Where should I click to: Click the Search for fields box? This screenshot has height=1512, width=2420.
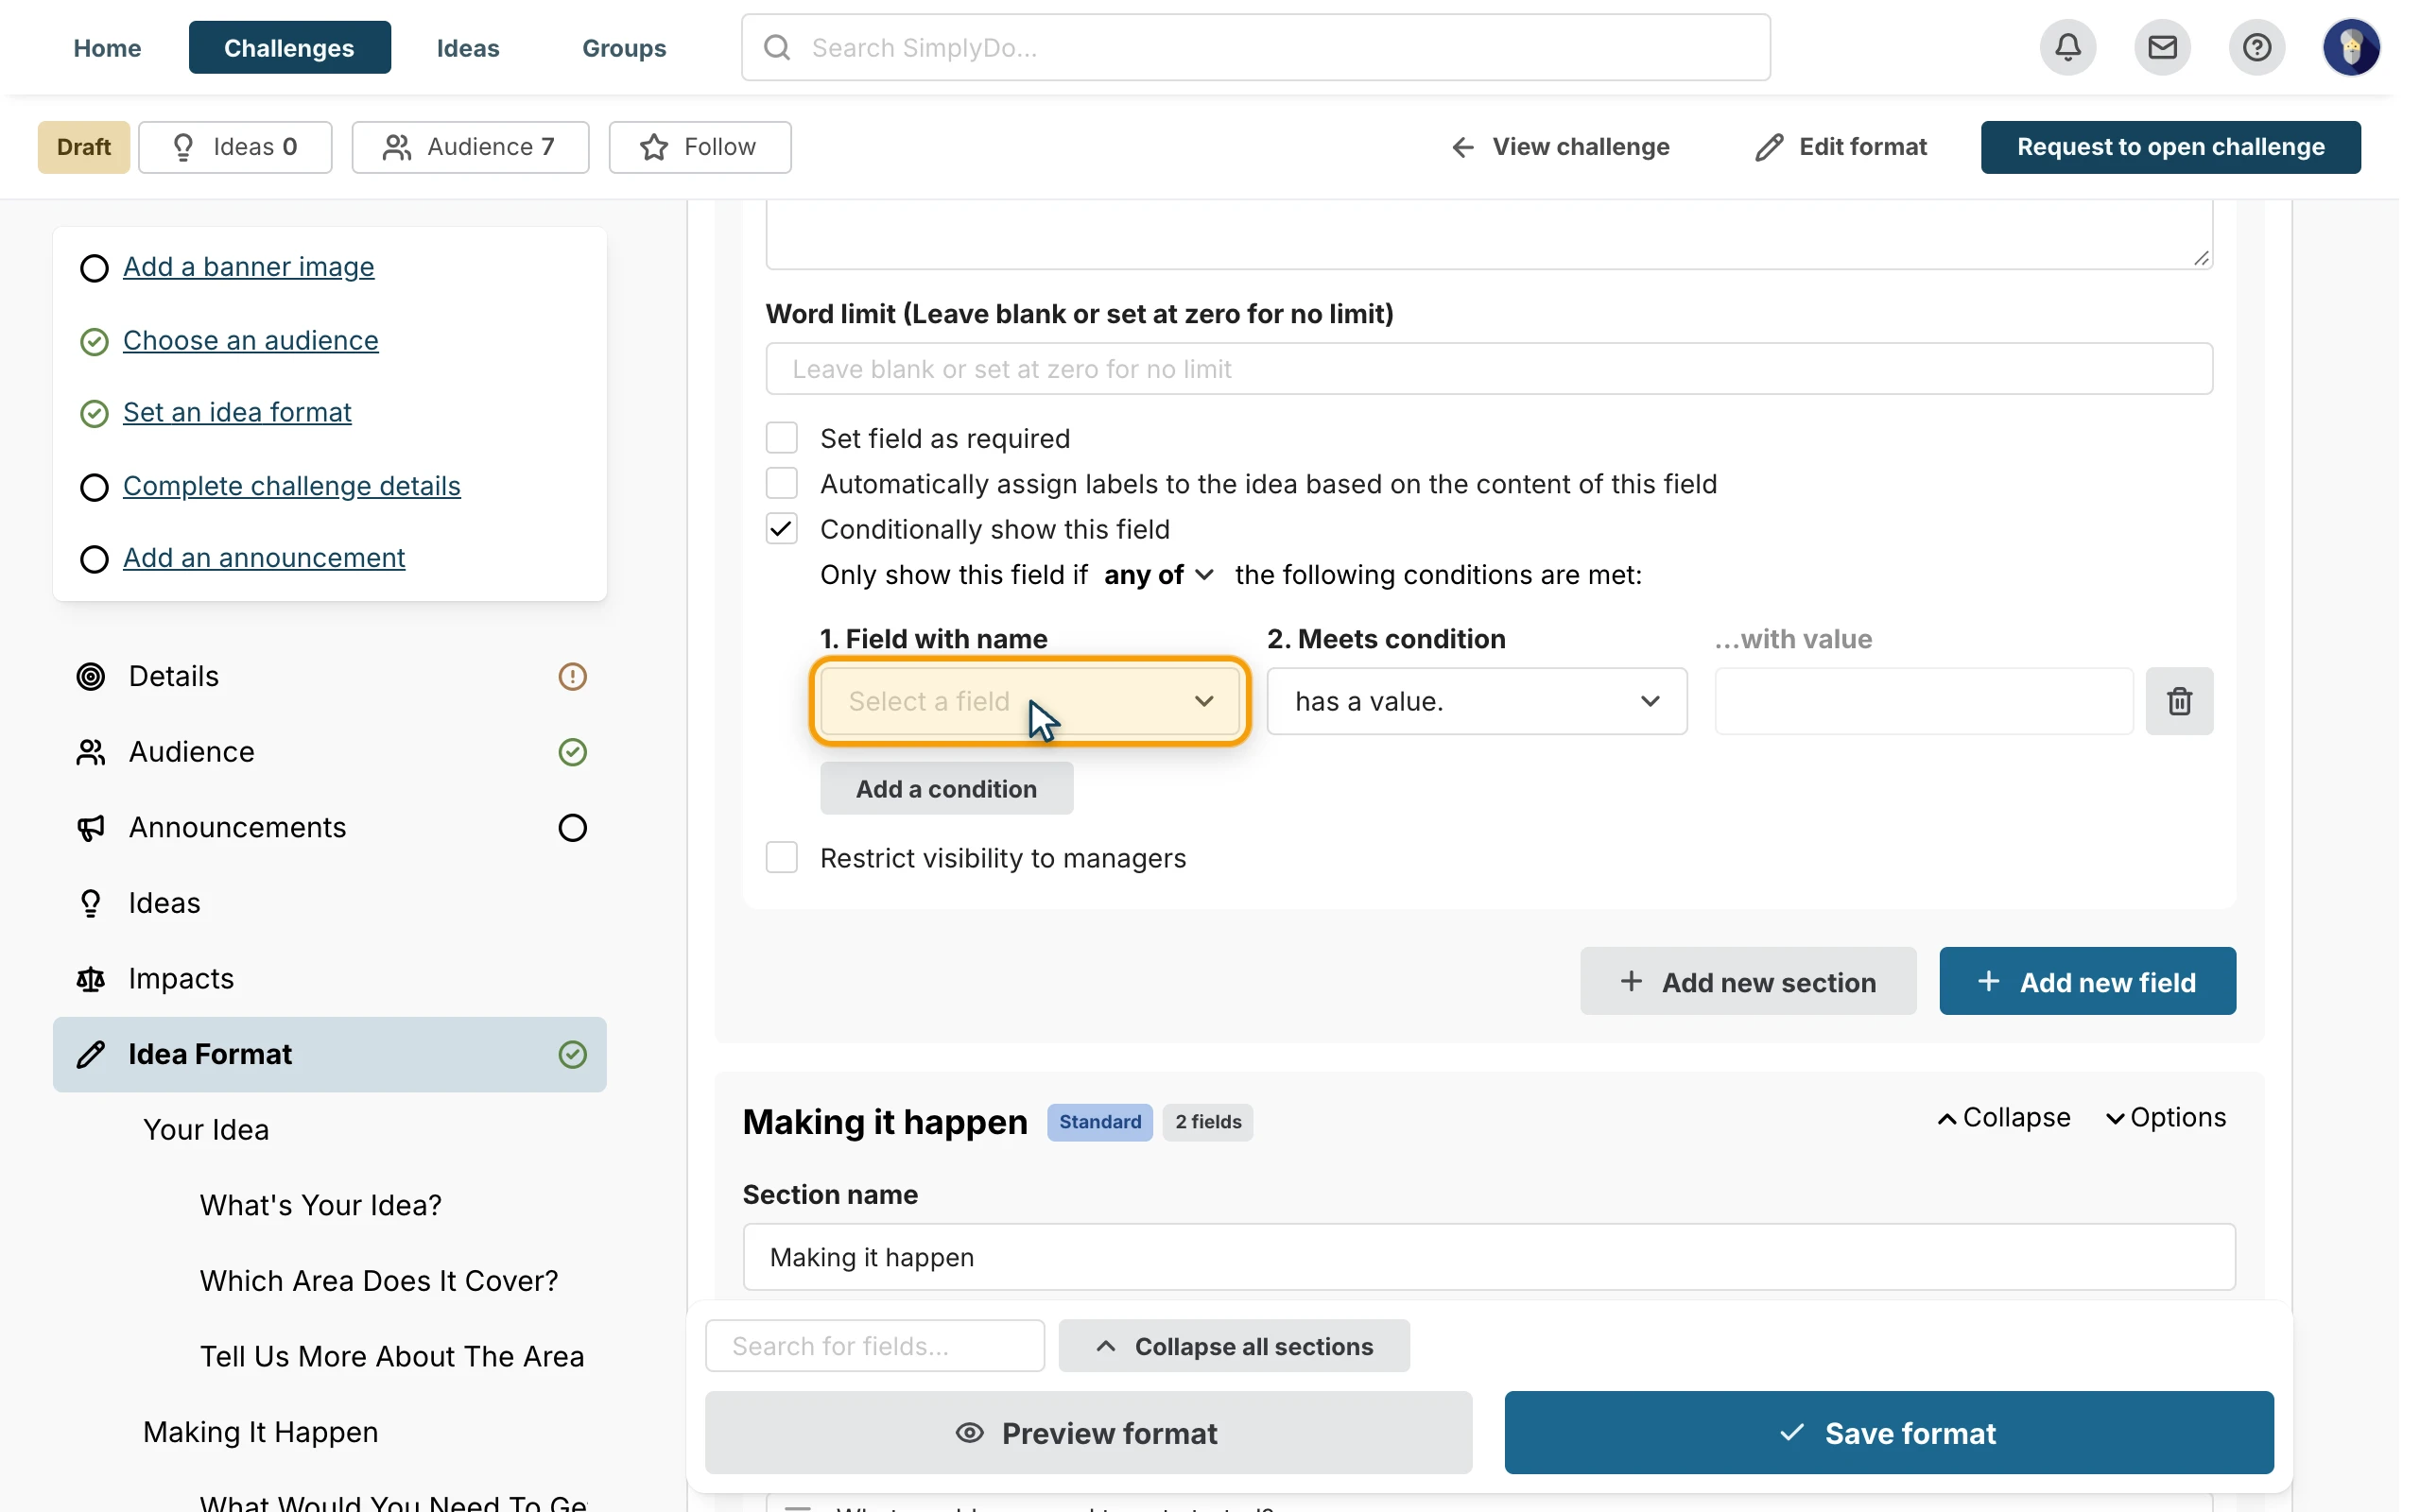(x=874, y=1346)
